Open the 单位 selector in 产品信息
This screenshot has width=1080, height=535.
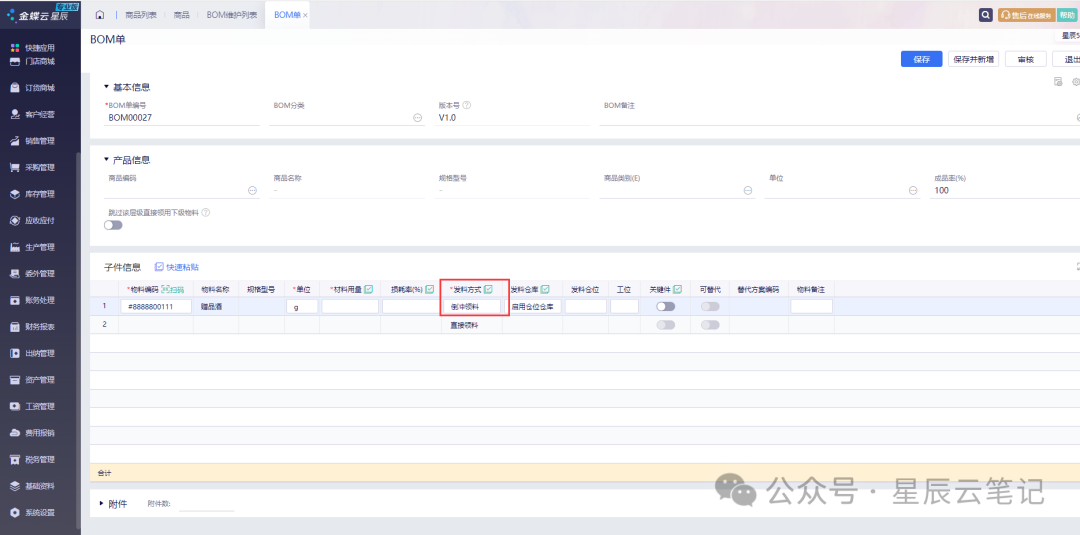[913, 190]
